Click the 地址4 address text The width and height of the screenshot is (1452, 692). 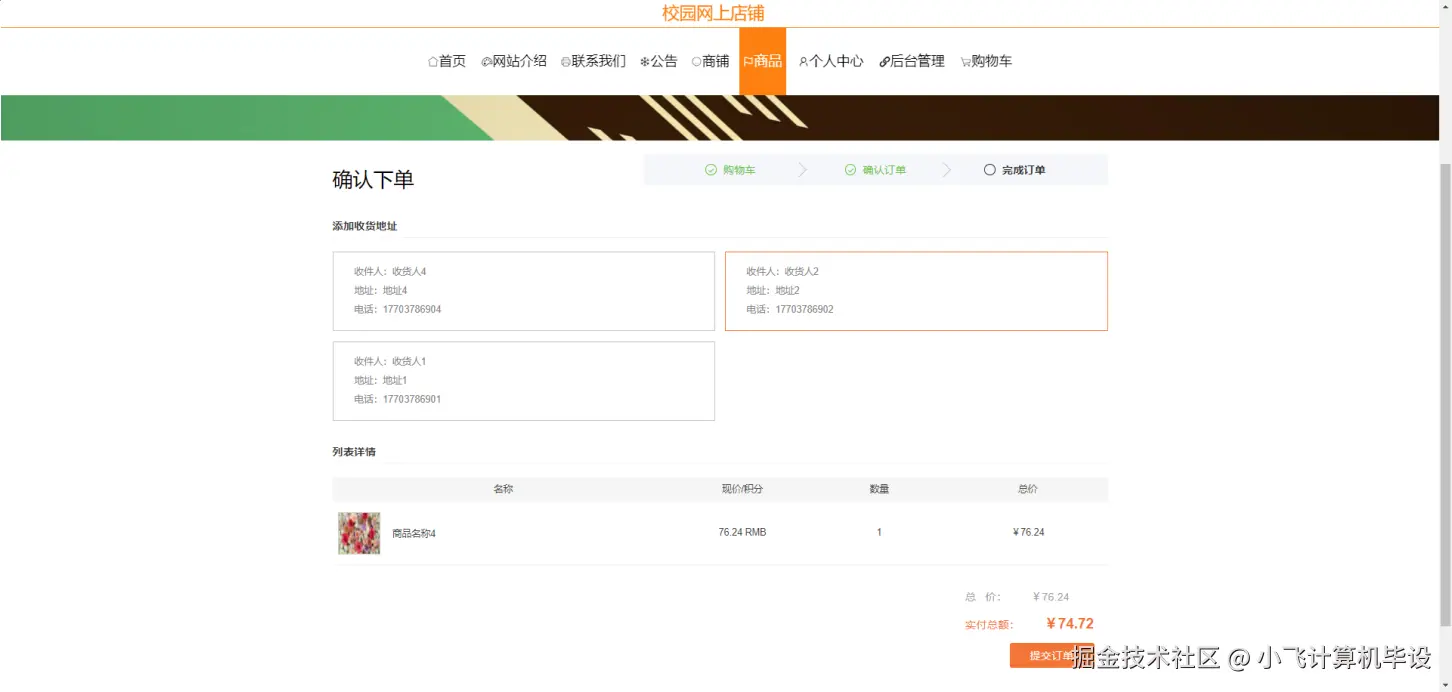395,291
